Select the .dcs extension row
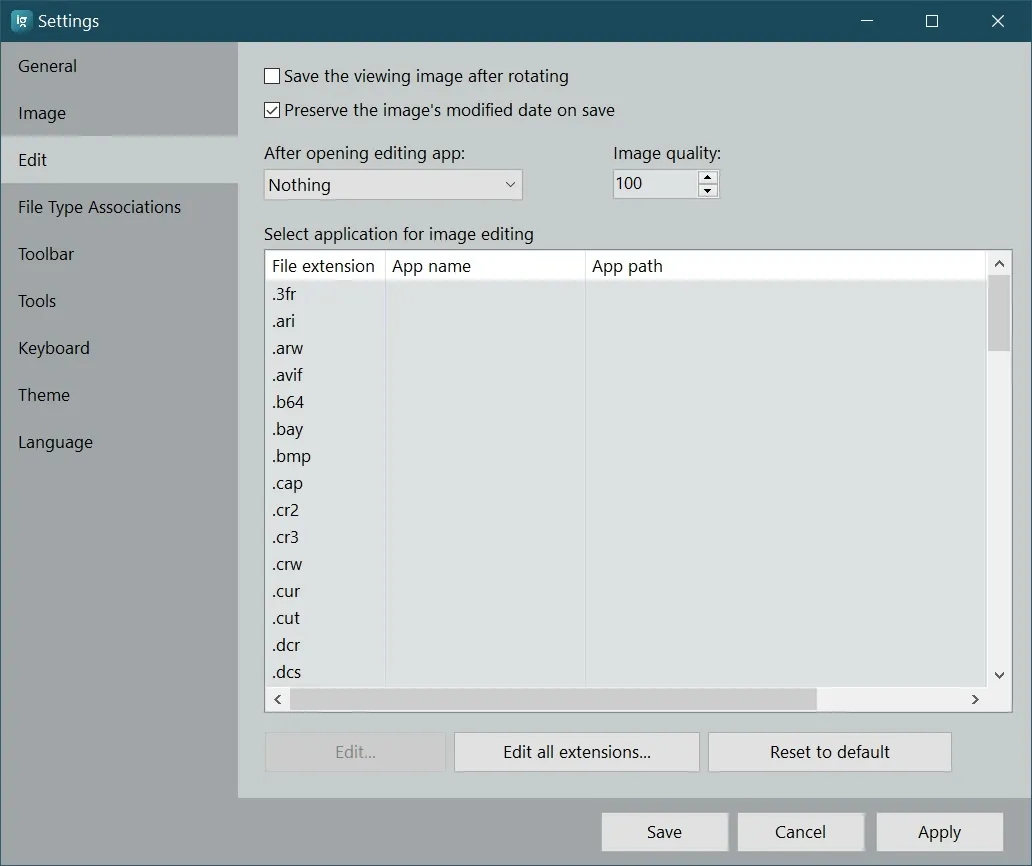 click(x=625, y=672)
